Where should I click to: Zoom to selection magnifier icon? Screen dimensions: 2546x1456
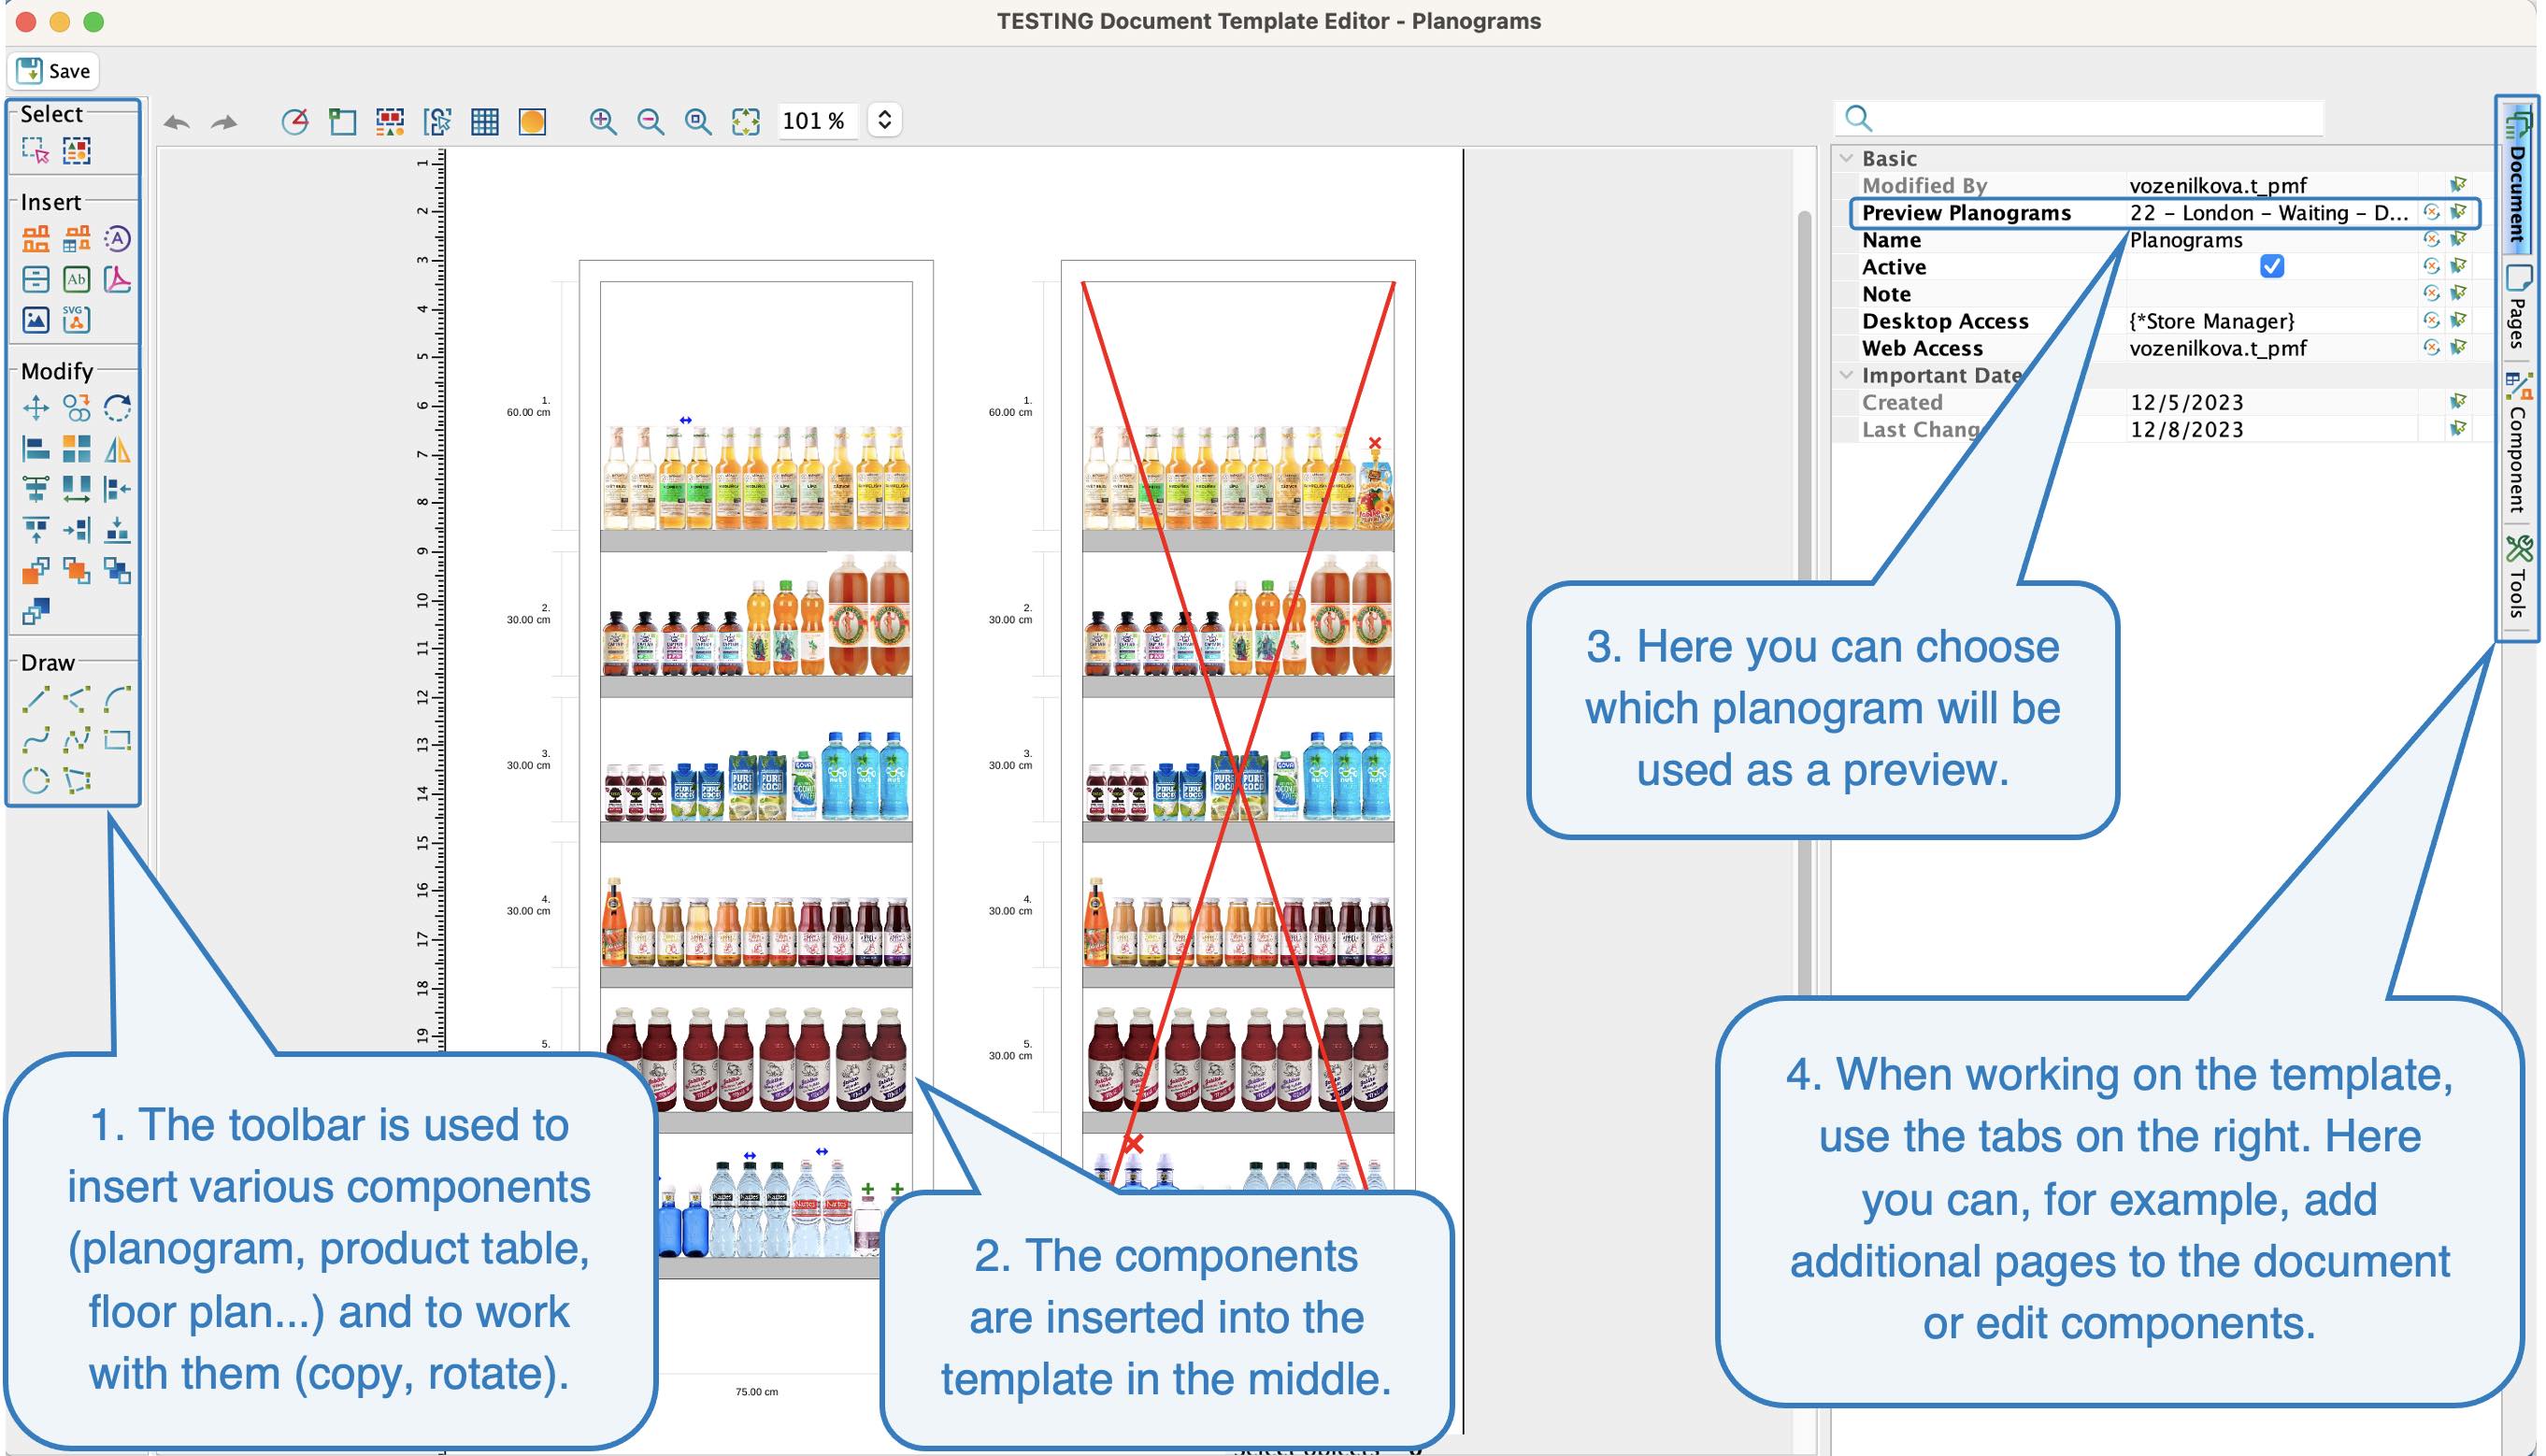click(698, 122)
